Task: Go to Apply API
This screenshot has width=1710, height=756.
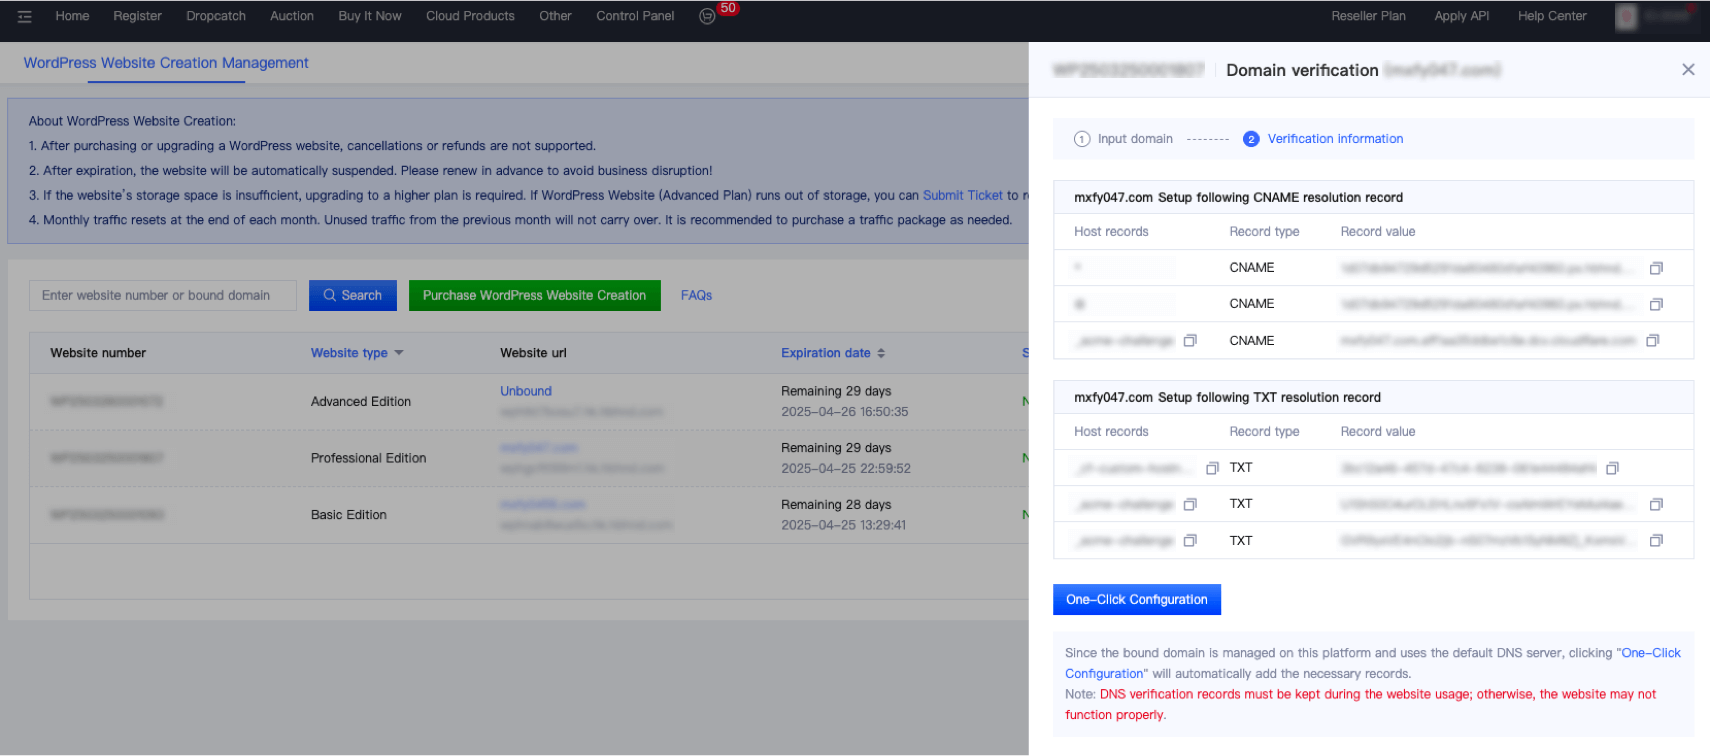Action: point(1461,16)
